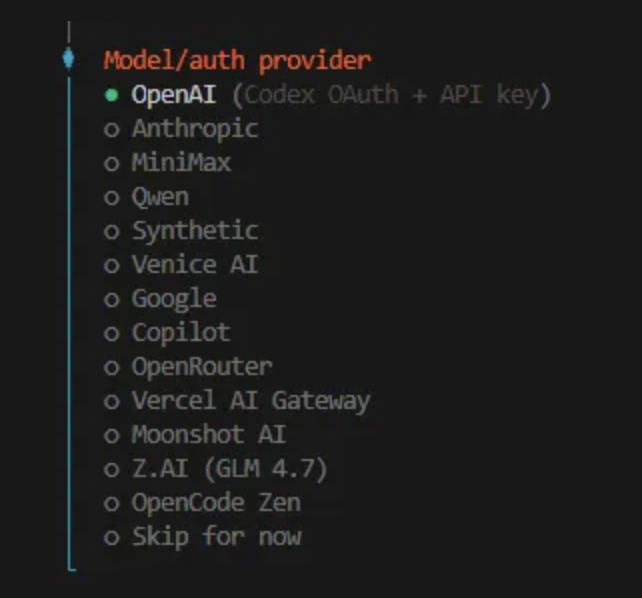Select Vercel AI Gateway provider
642x598 pixels.
pyautogui.click(x=250, y=401)
